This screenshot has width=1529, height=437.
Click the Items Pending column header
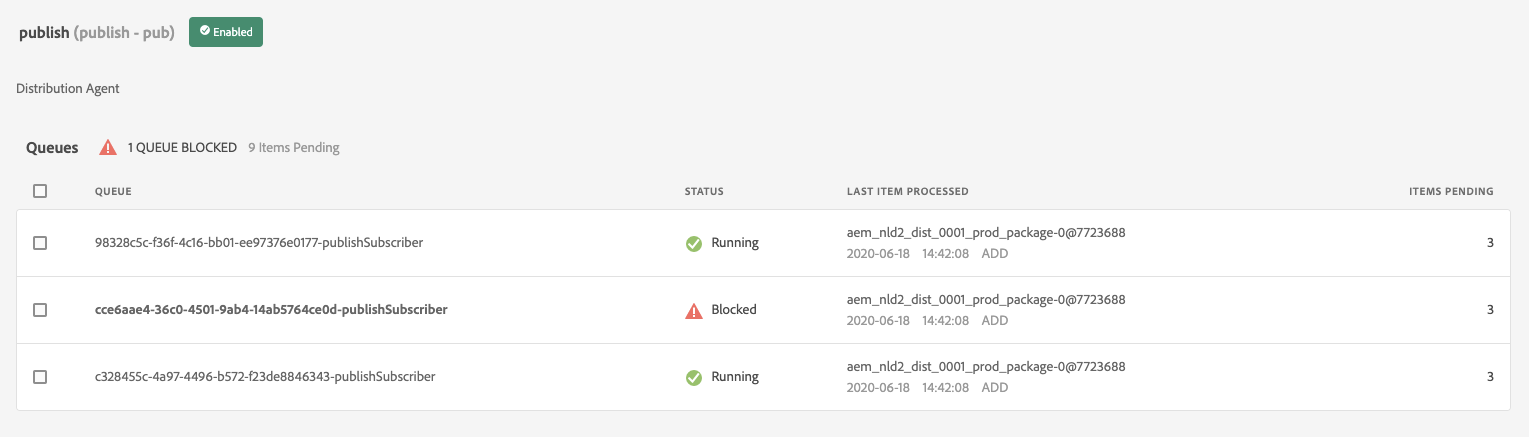pyautogui.click(x=1450, y=191)
